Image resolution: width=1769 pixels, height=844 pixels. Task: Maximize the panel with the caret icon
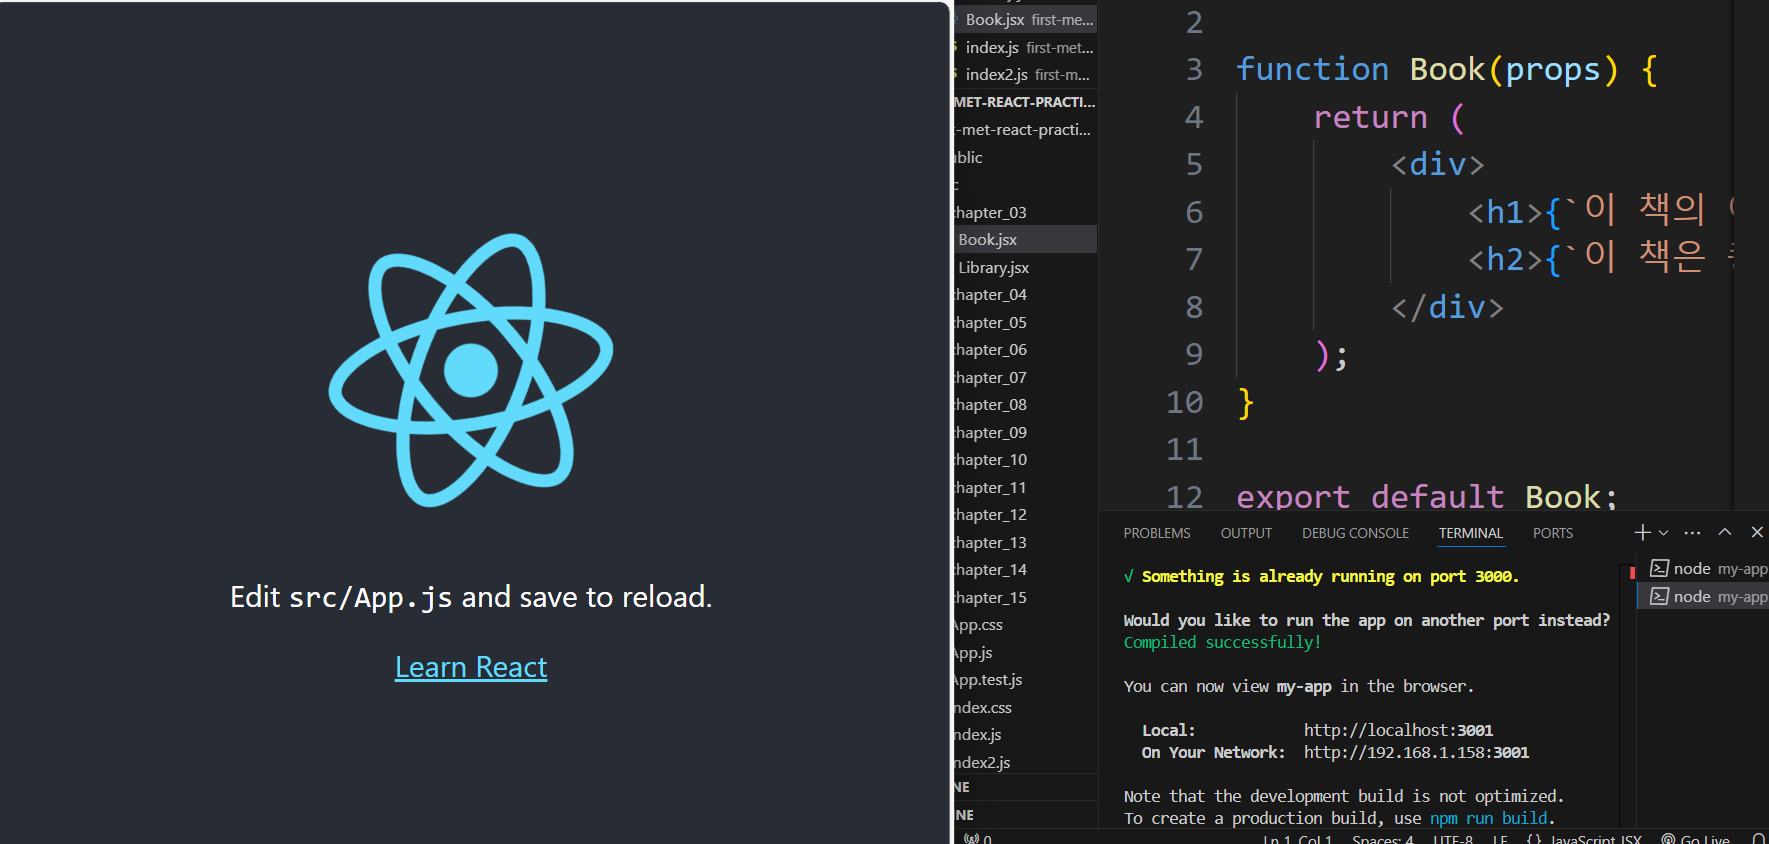tap(1725, 533)
